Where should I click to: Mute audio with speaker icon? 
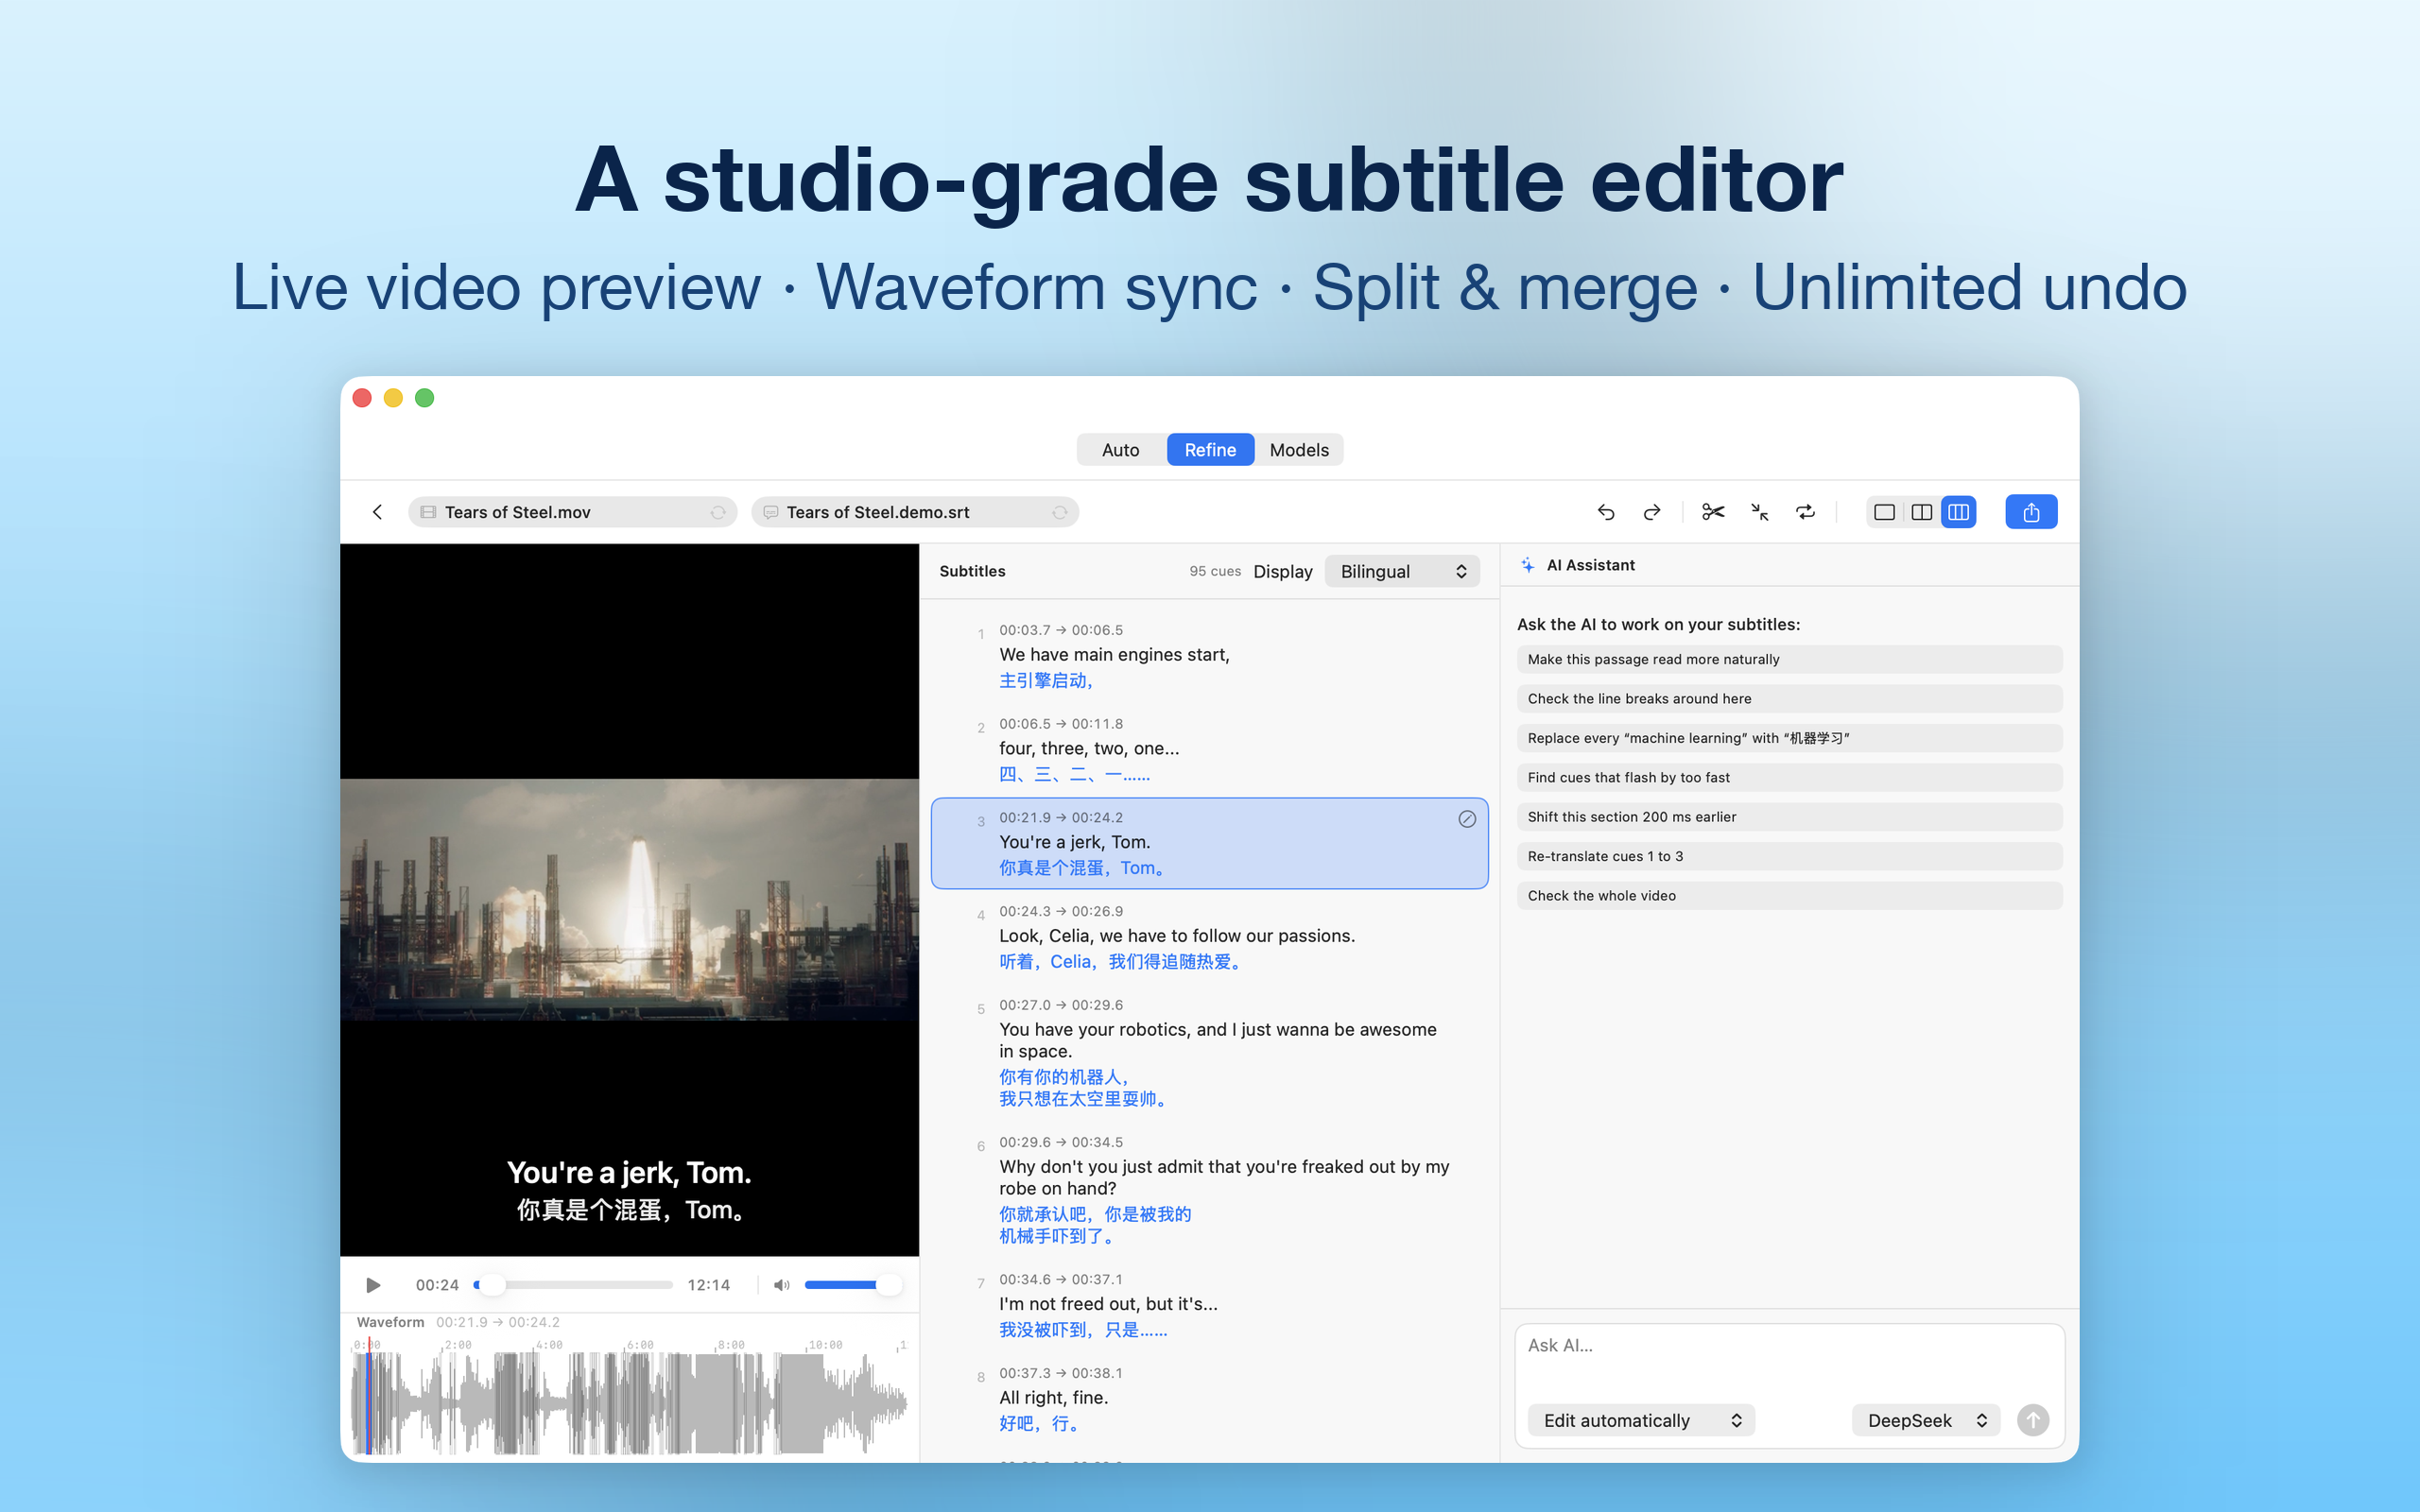pos(782,1285)
